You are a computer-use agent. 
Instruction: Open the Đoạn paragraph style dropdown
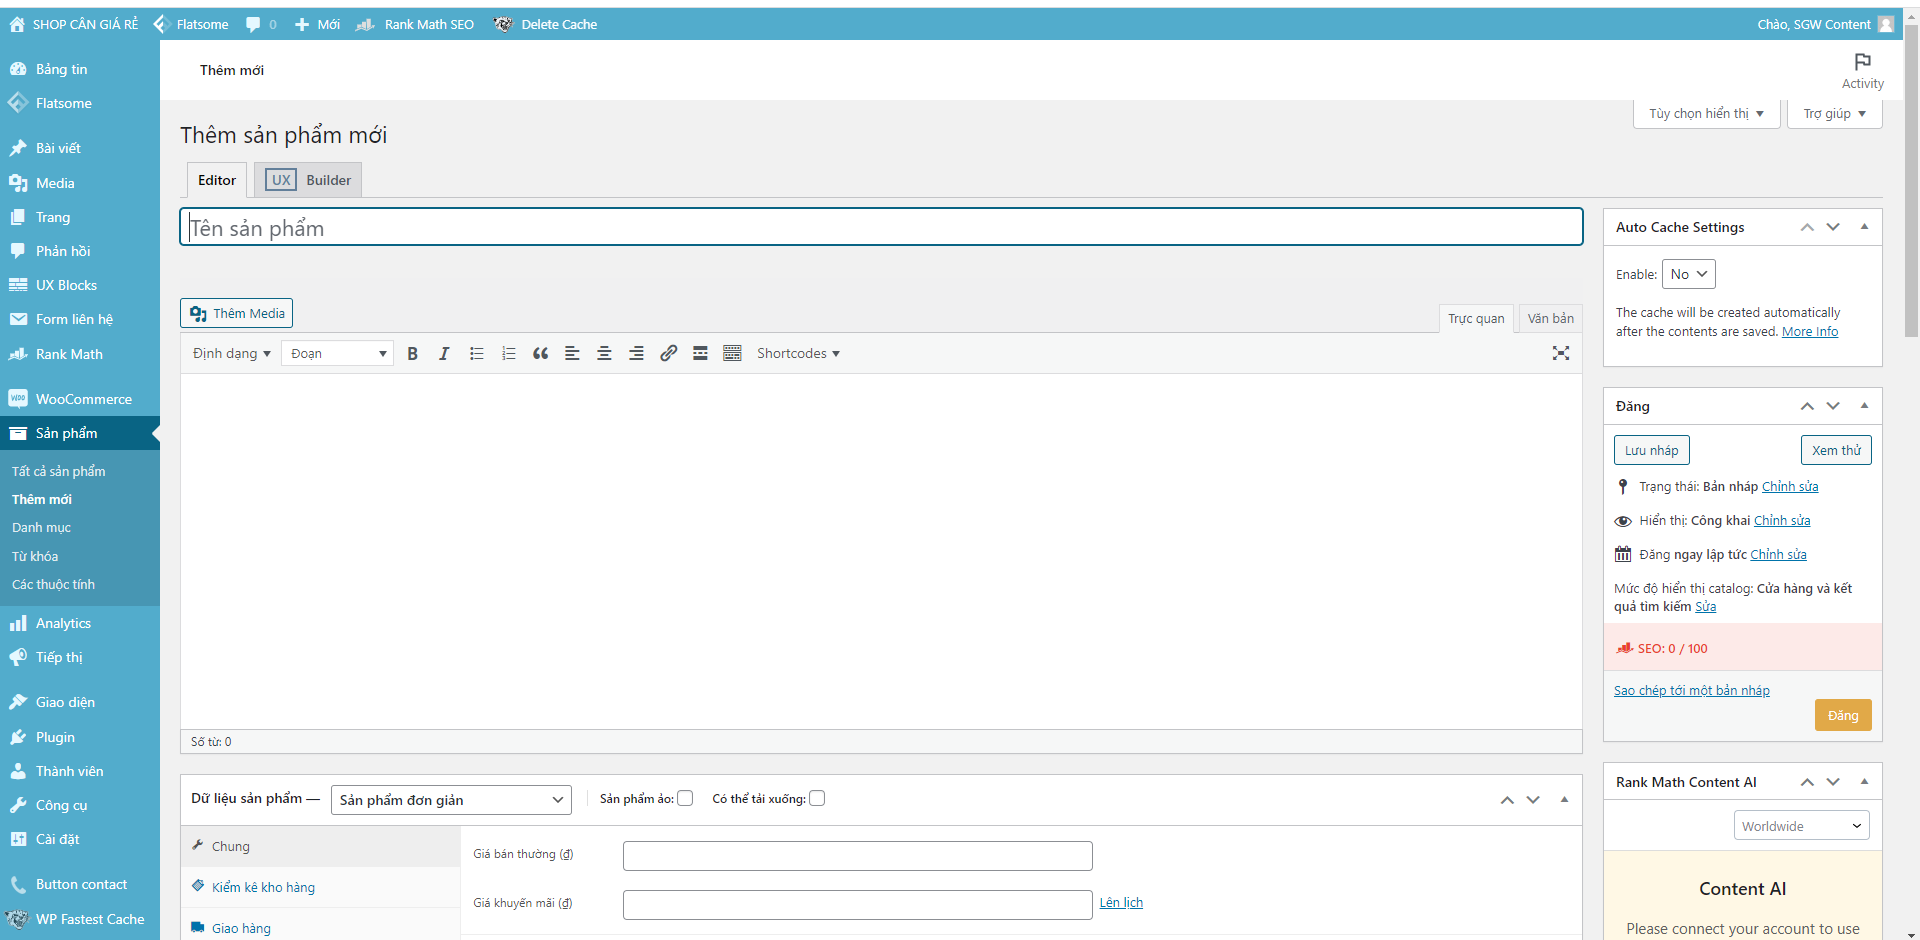[337, 353]
